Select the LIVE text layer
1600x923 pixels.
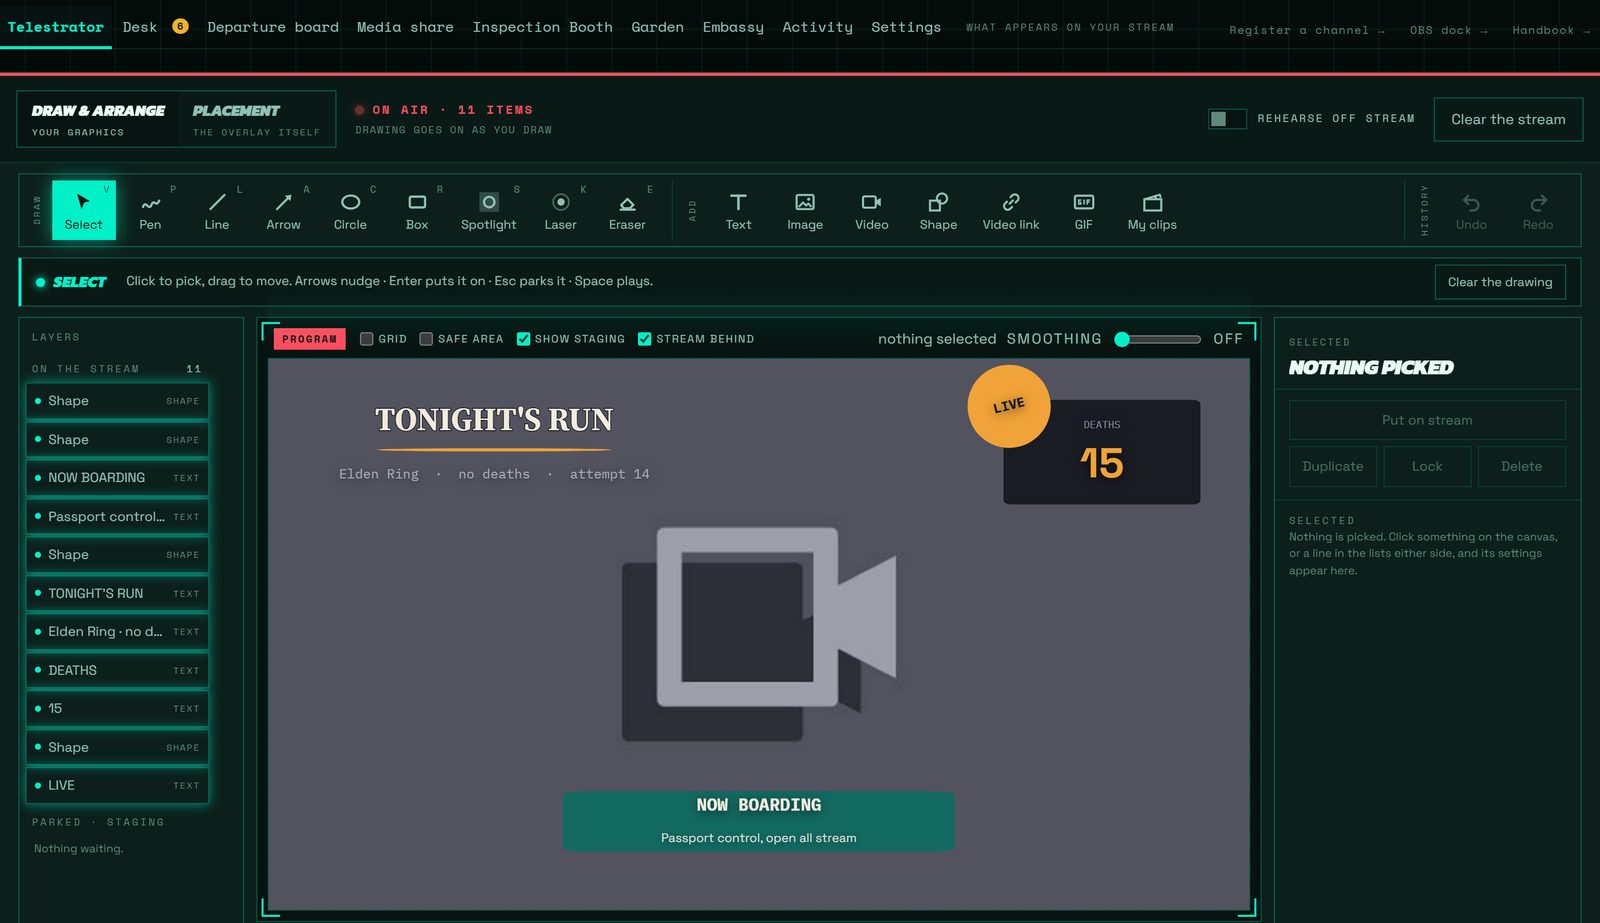coord(118,785)
